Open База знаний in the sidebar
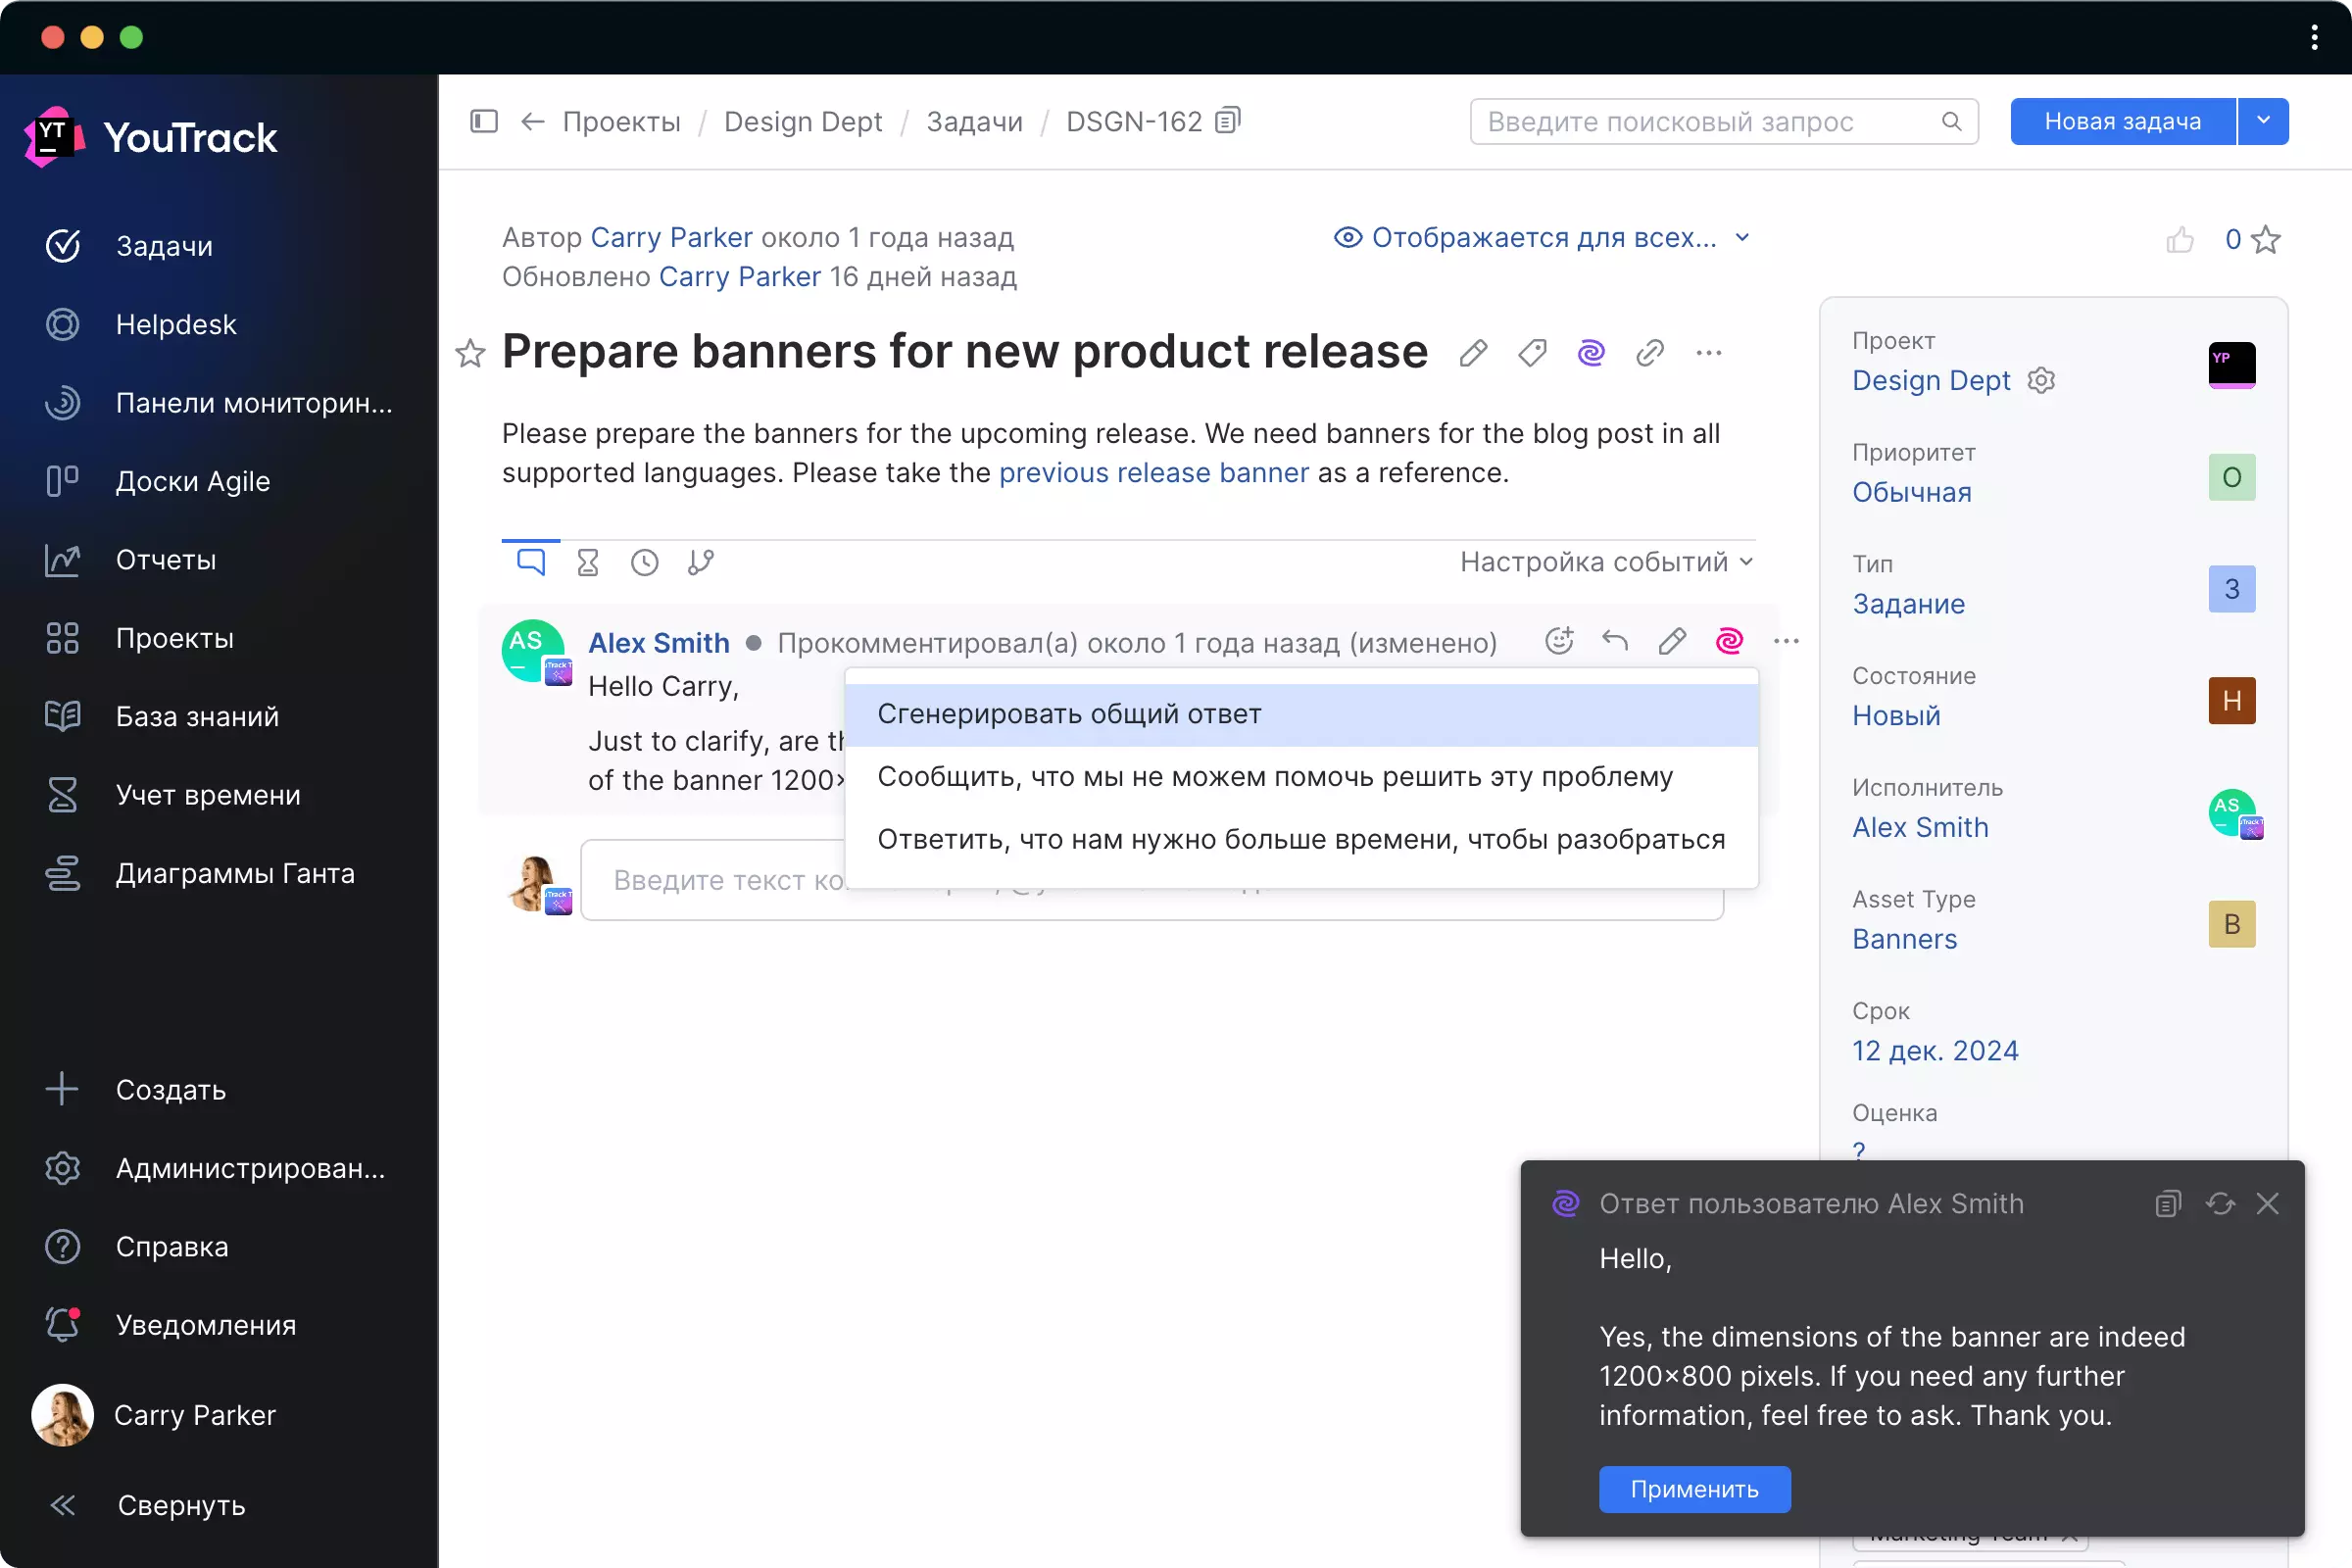This screenshot has height=1568, width=2352. [196, 716]
